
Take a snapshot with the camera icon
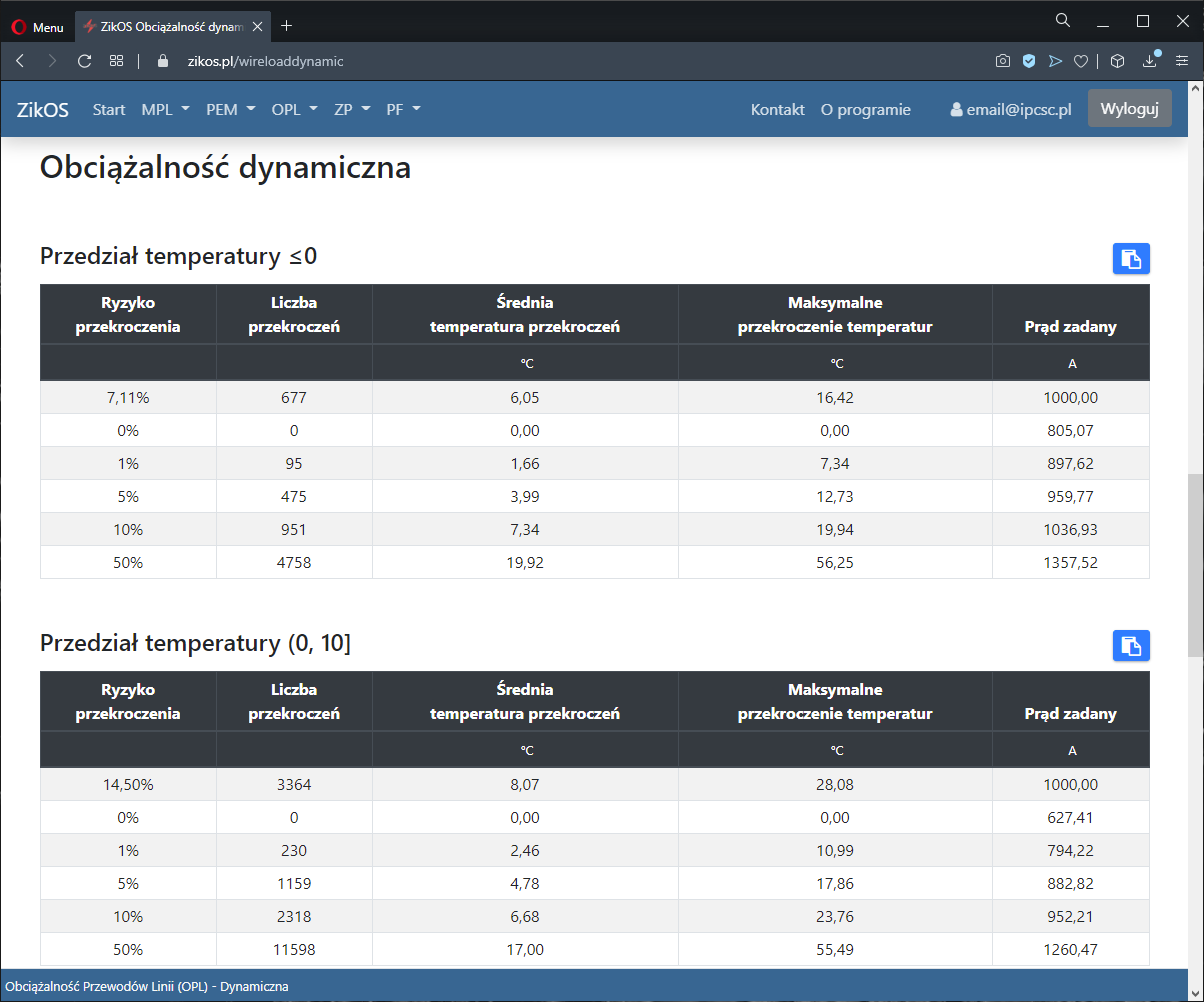coord(1002,61)
